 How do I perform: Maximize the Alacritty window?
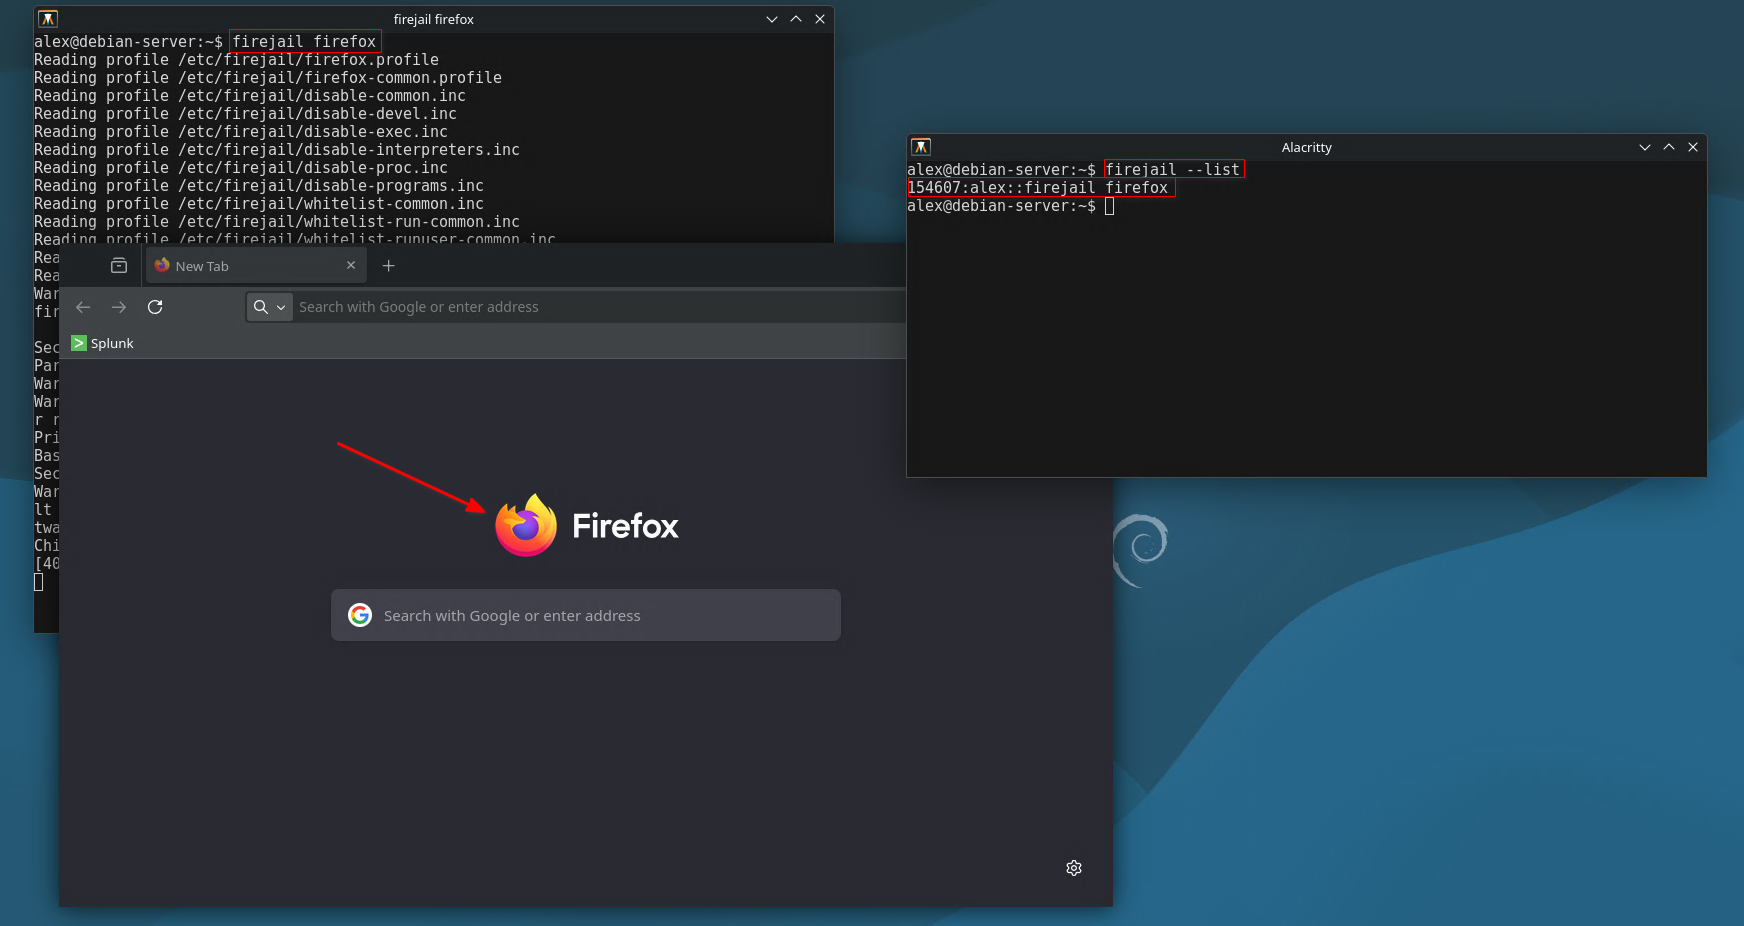pyautogui.click(x=1669, y=147)
